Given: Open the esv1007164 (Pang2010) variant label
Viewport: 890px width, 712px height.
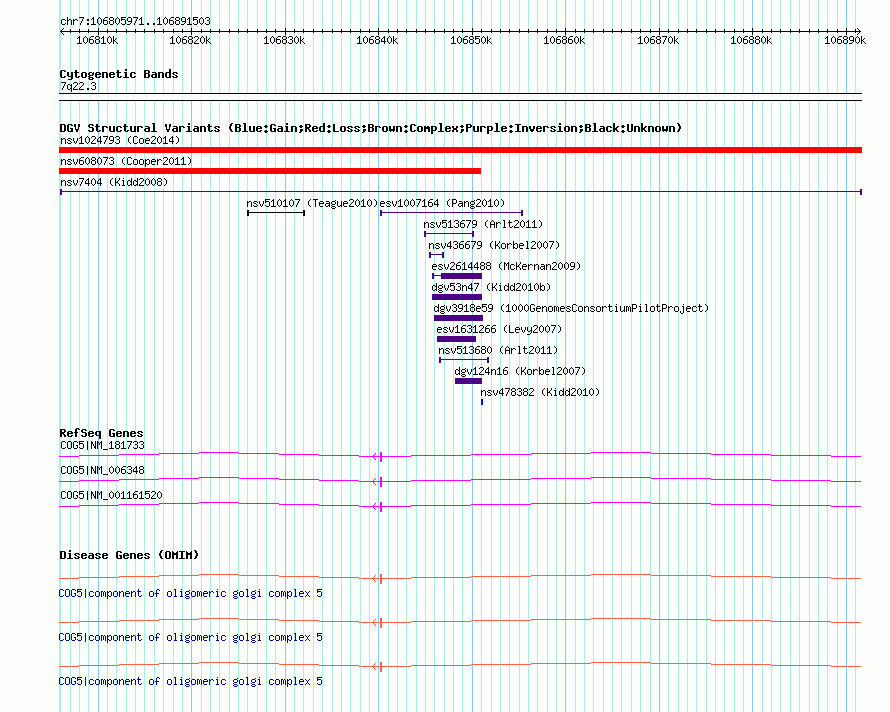Looking at the screenshot, I should point(442,203).
